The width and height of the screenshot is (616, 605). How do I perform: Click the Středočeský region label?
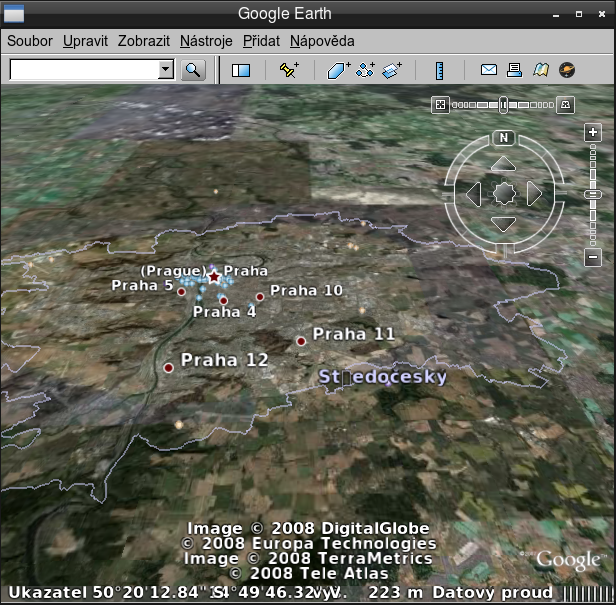click(382, 377)
